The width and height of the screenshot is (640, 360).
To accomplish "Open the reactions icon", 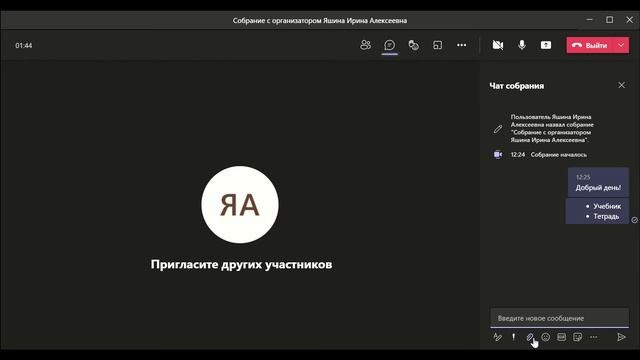I will point(413,45).
